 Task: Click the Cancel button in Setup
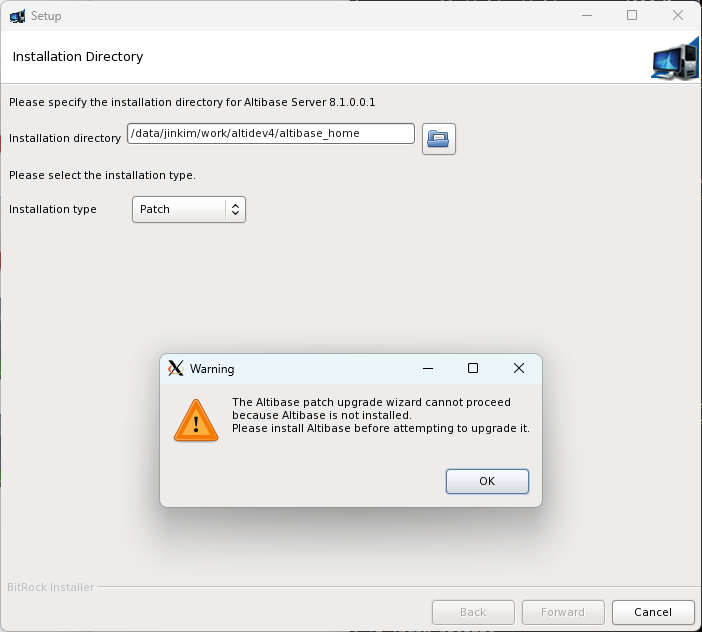coord(652,612)
